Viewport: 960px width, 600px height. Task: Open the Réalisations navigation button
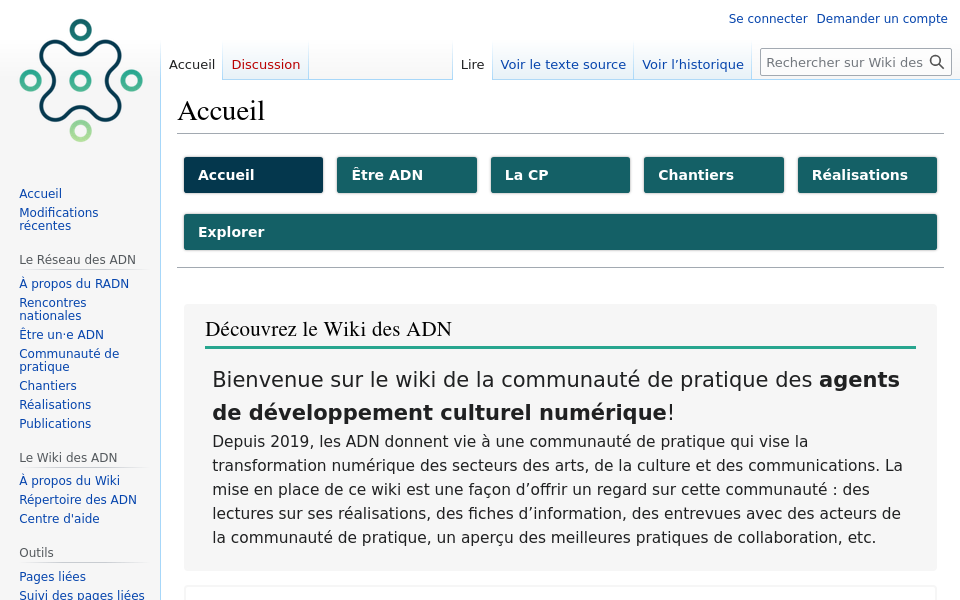866,174
